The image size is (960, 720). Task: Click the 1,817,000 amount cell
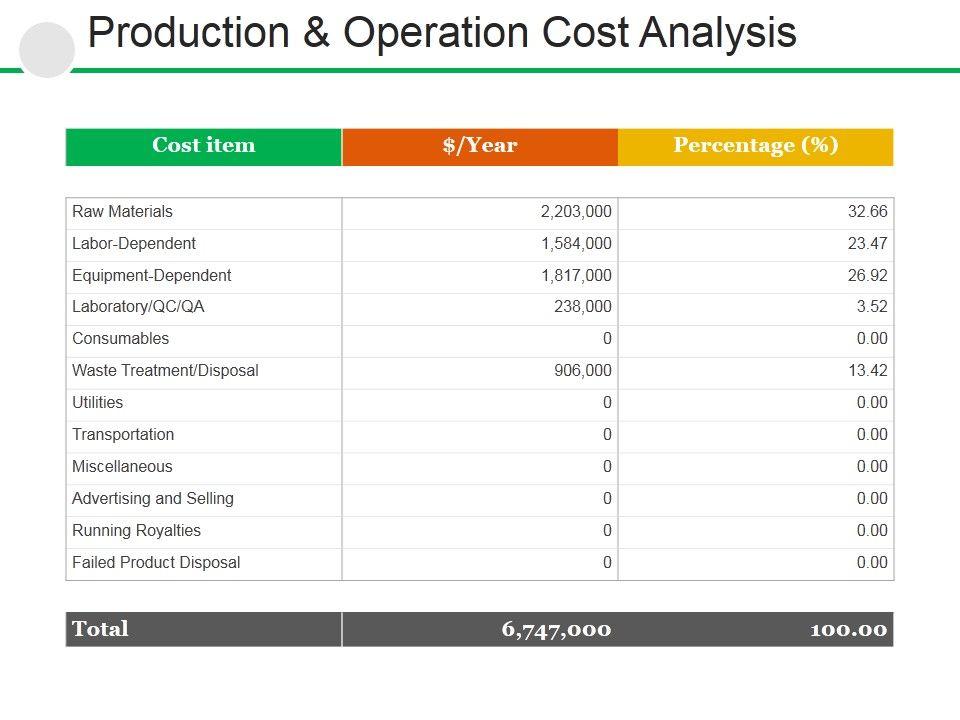(x=575, y=276)
